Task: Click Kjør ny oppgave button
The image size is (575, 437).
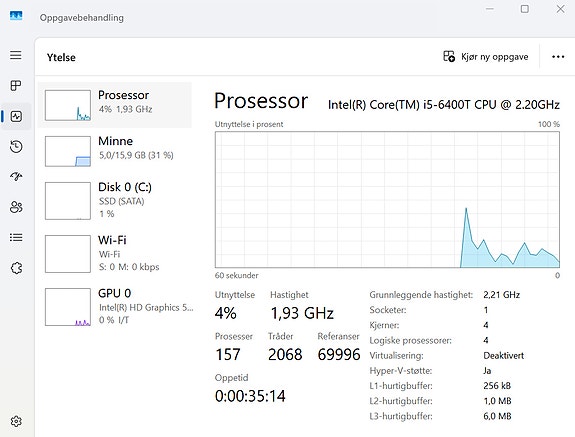Action: pyautogui.click(x=486, y=57)
